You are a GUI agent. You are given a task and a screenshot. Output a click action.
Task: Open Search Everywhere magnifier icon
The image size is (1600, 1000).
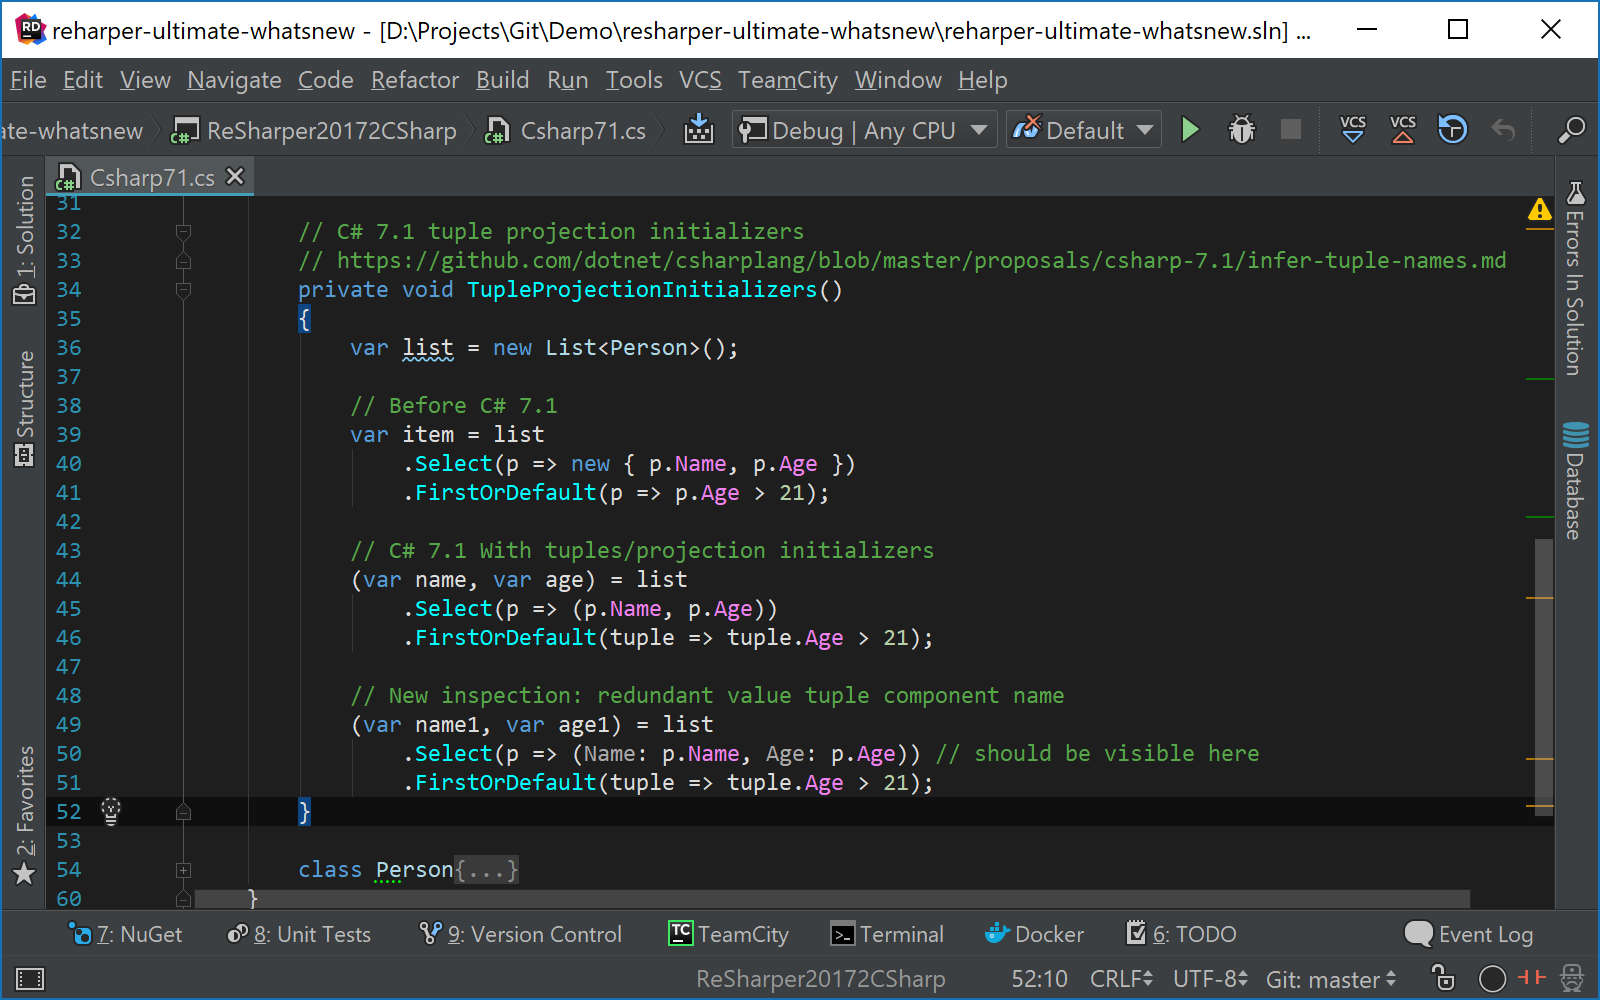click(x=1571, y=130)
